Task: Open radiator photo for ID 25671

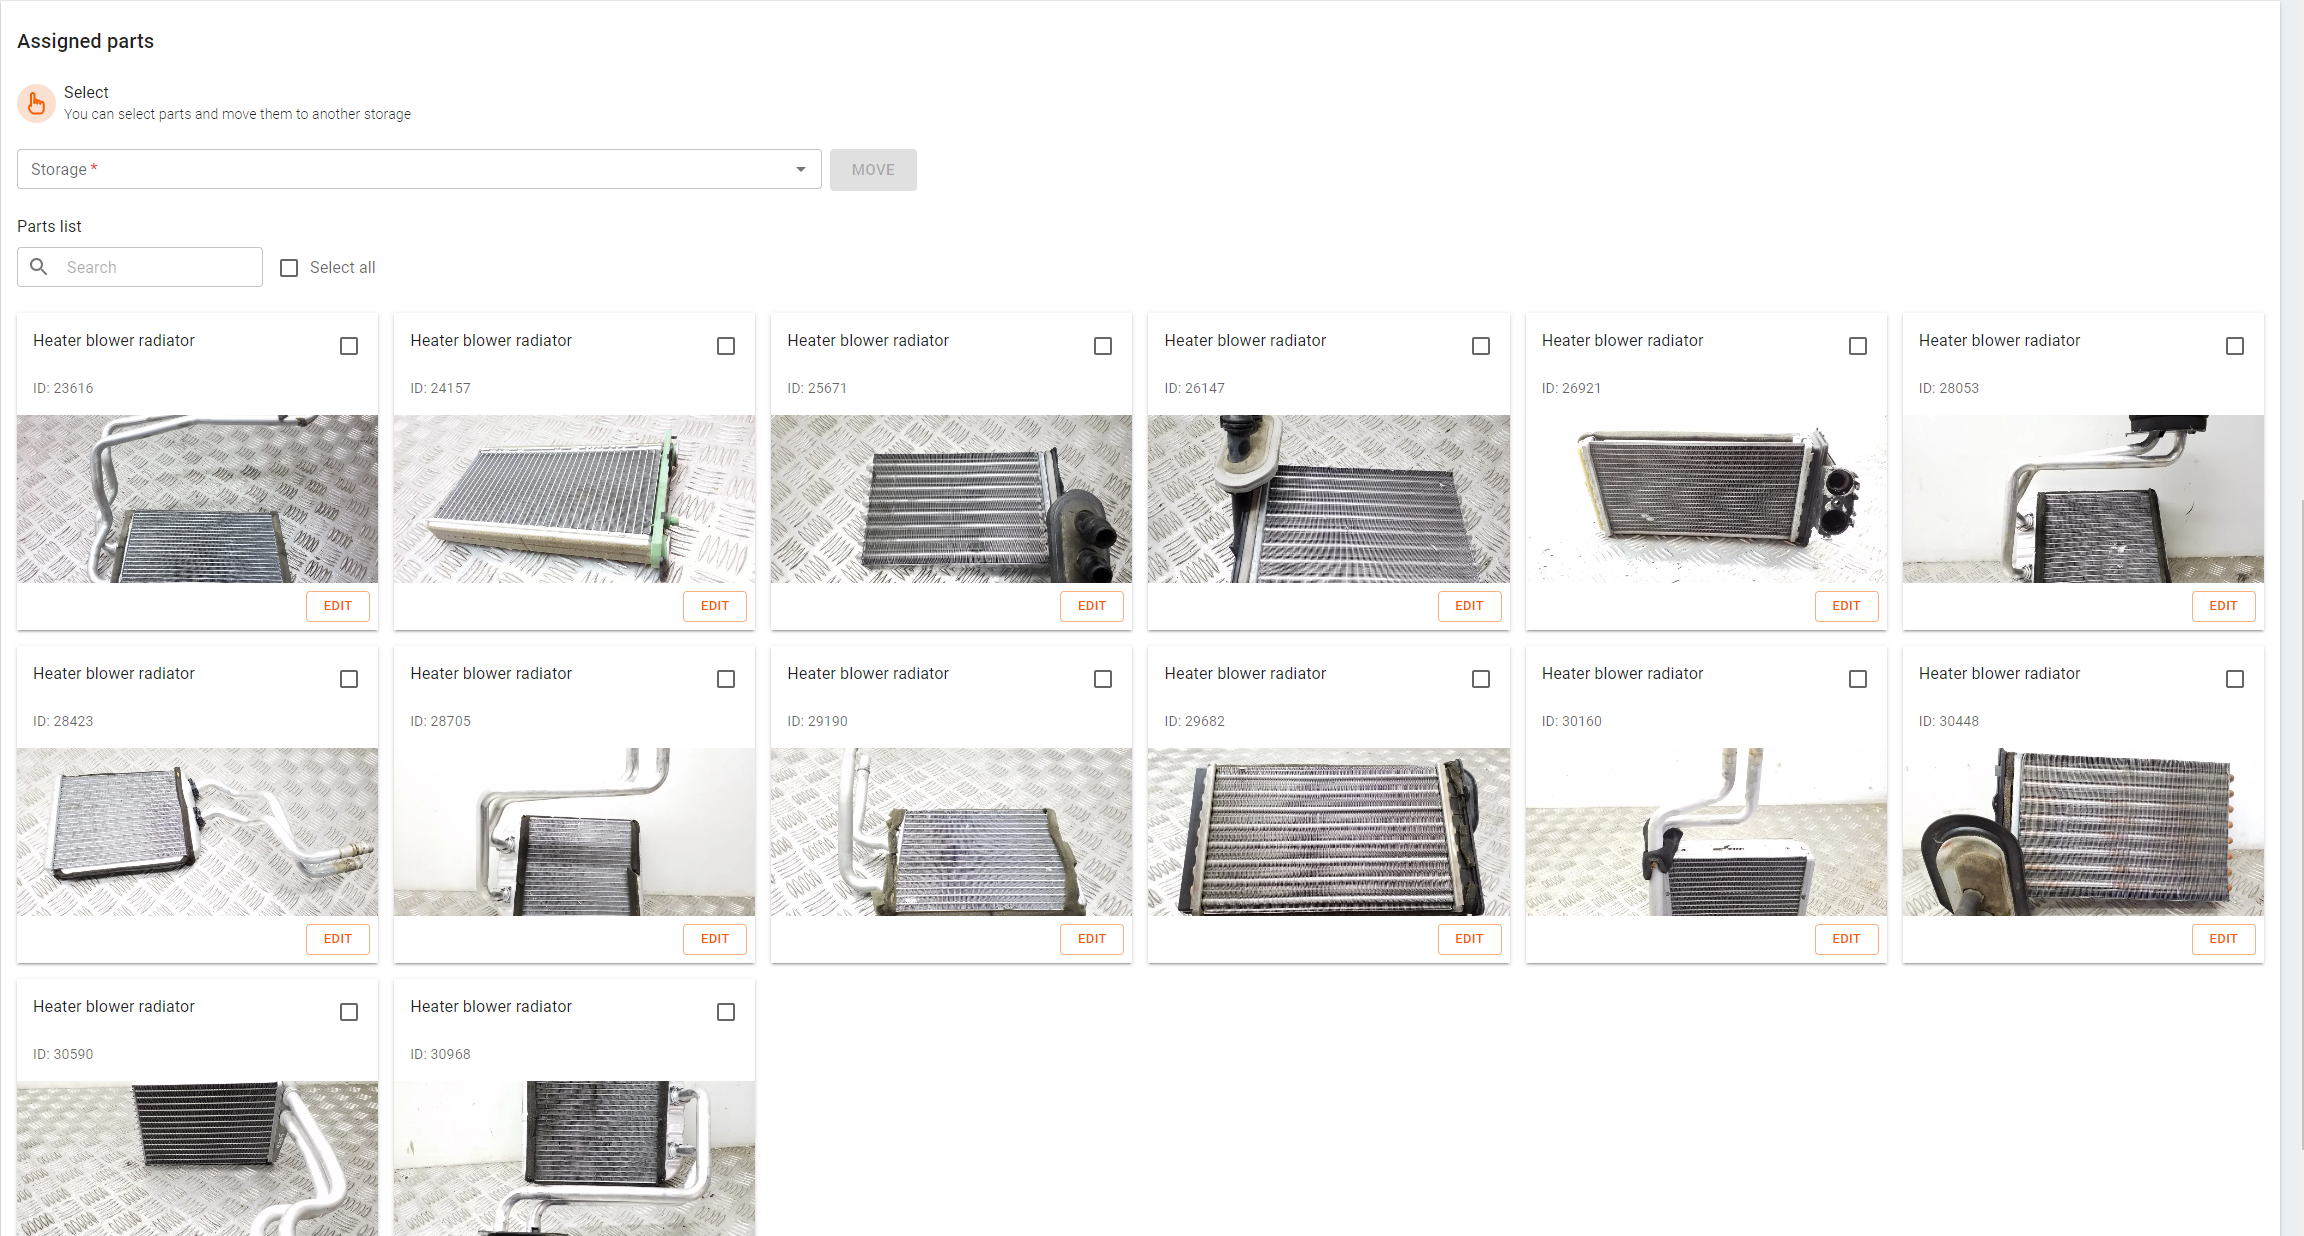Action: [951, 499]
